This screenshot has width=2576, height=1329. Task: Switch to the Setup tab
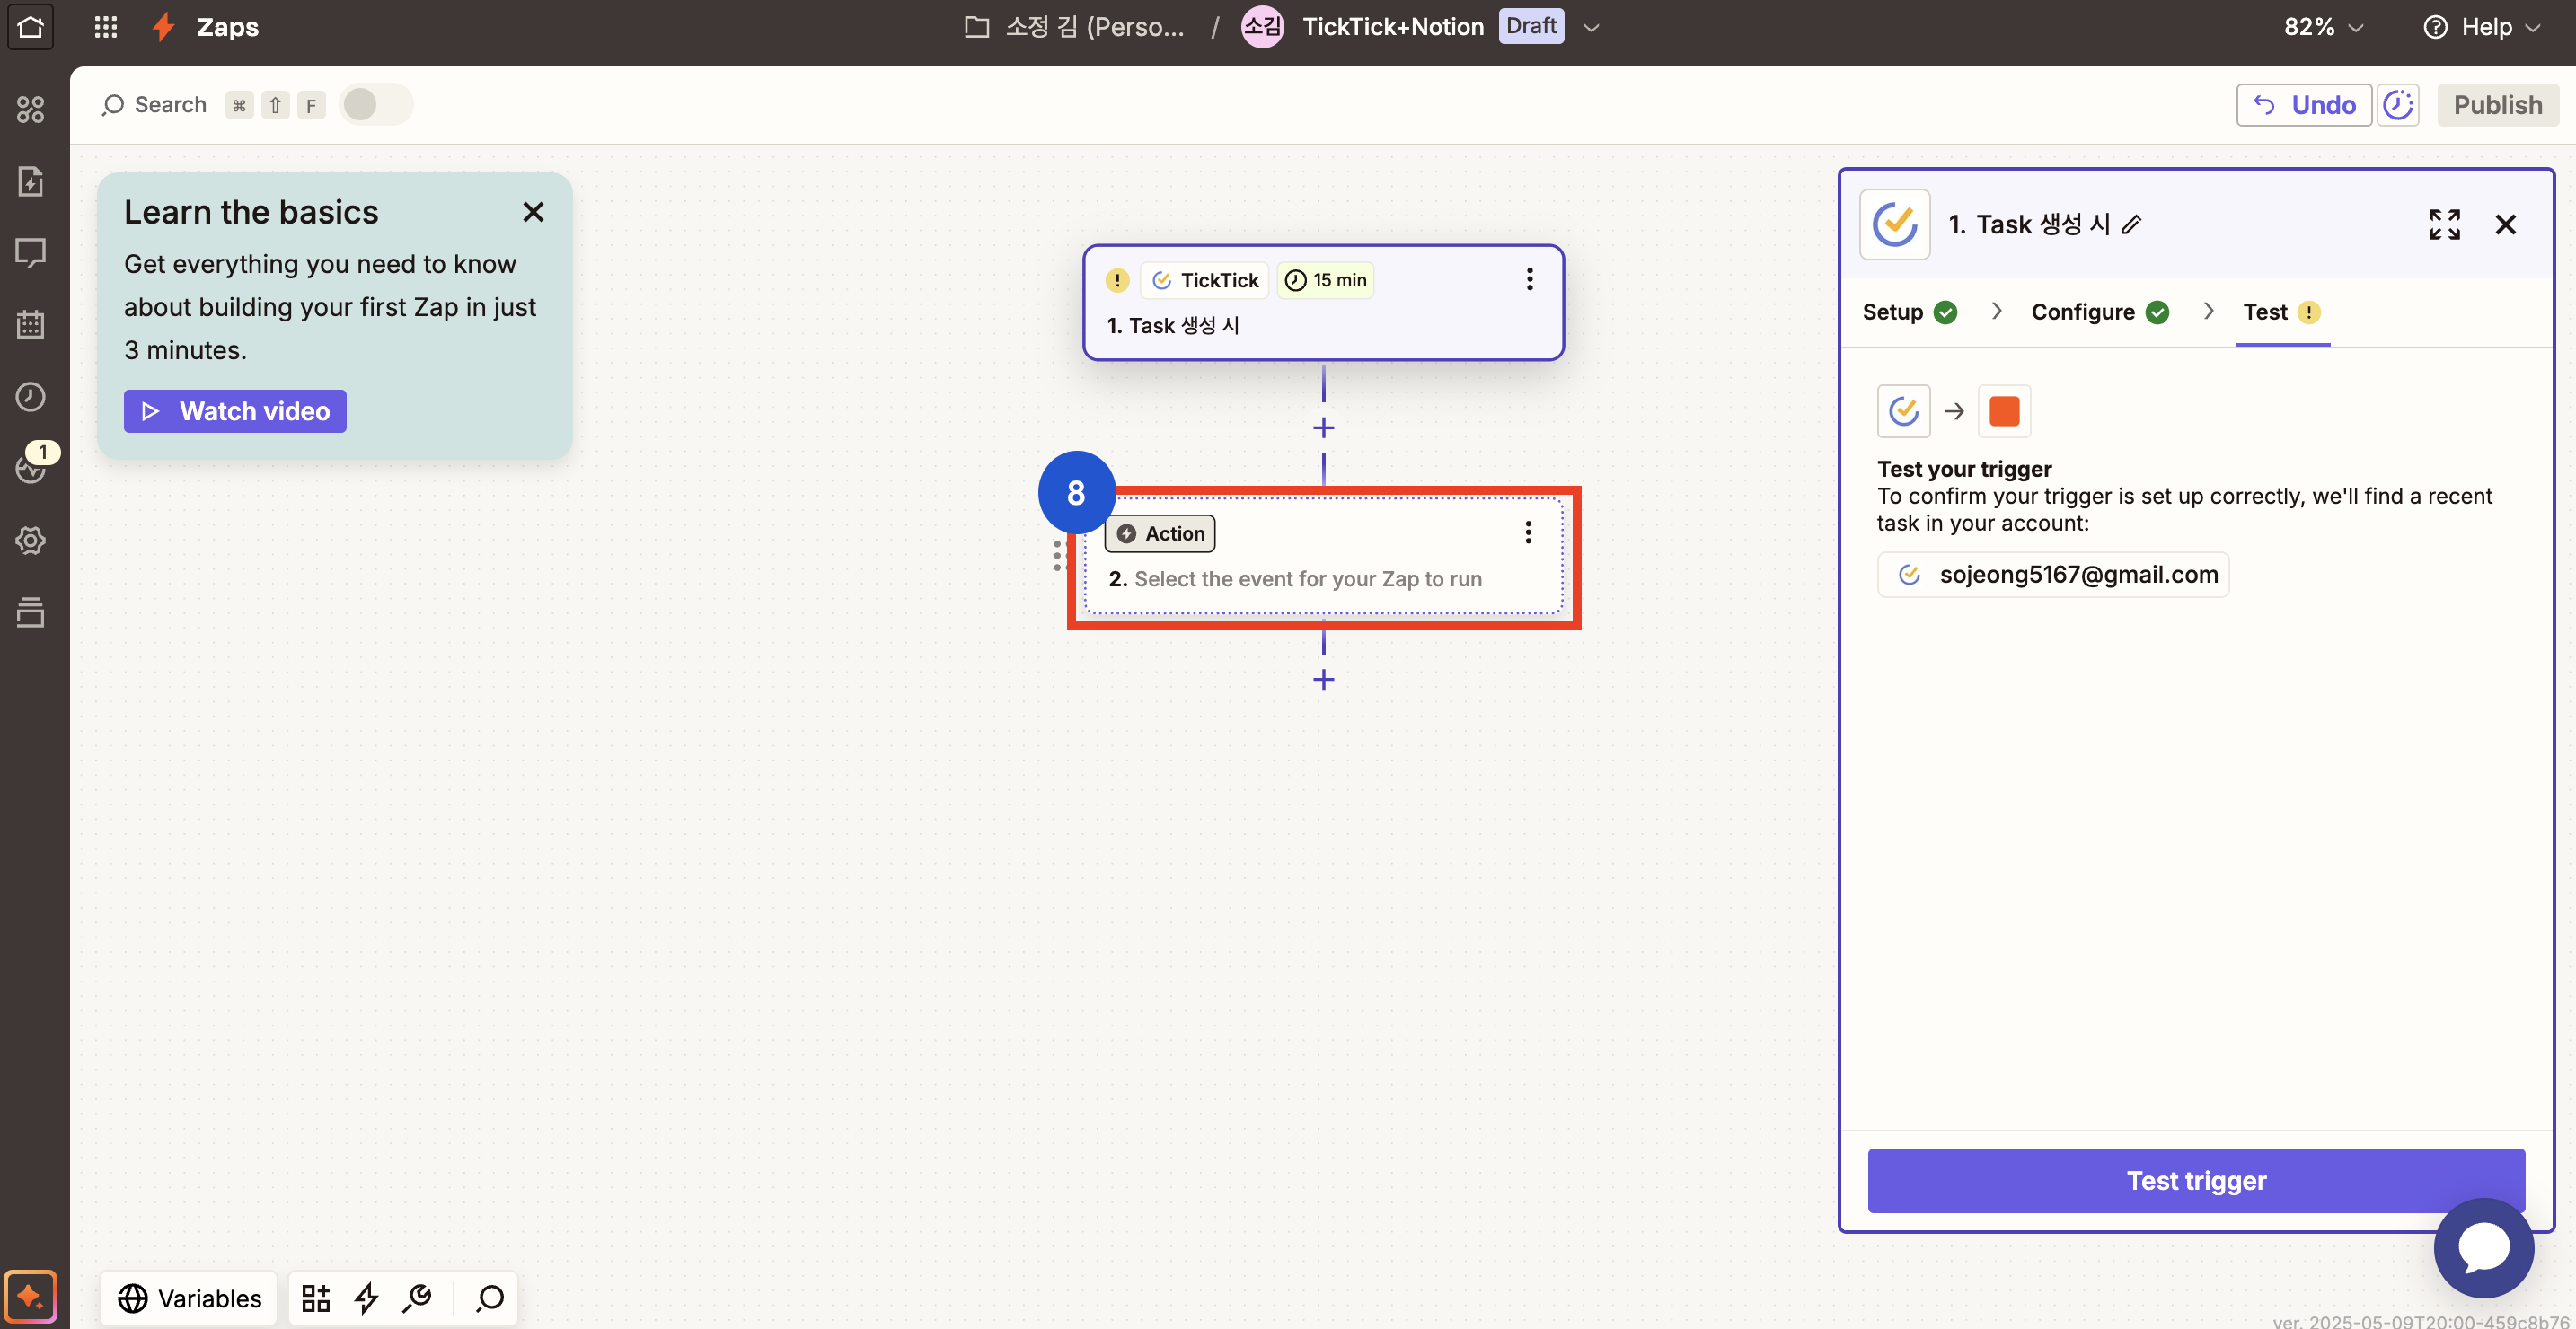point(1909,312)
